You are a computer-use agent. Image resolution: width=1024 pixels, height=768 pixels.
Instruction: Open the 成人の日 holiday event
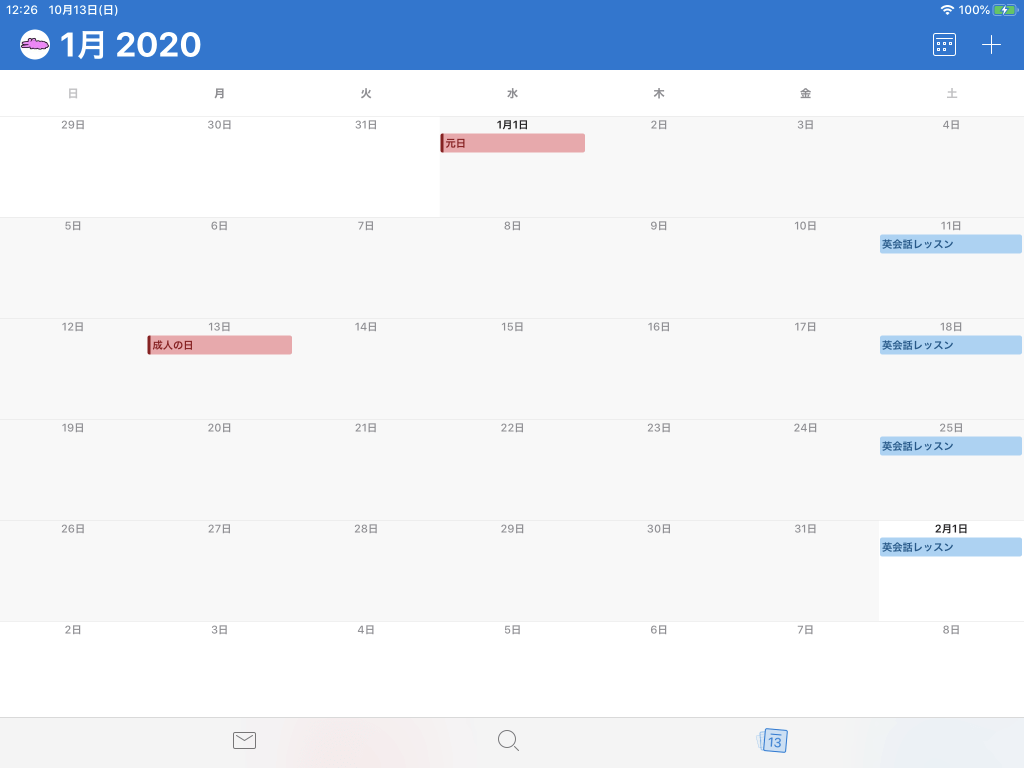220,345
